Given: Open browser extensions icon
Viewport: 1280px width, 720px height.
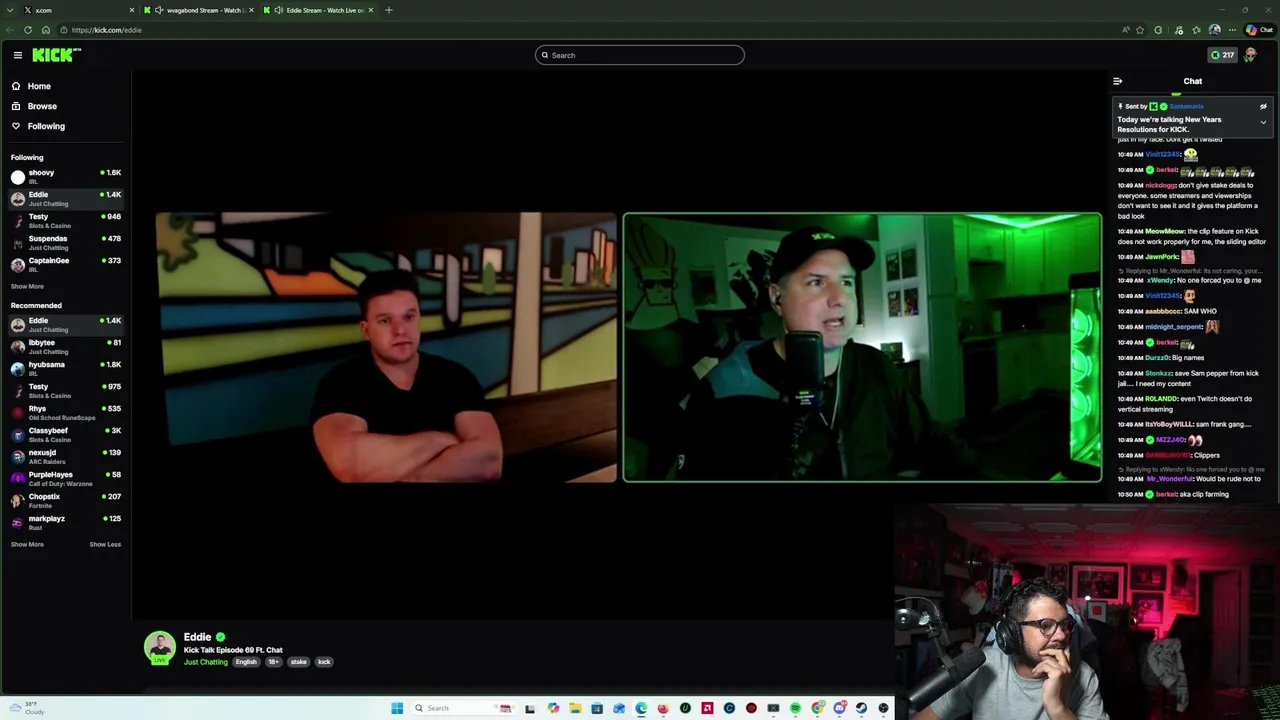Looking at the screenshot, I should click(1158, 30).
